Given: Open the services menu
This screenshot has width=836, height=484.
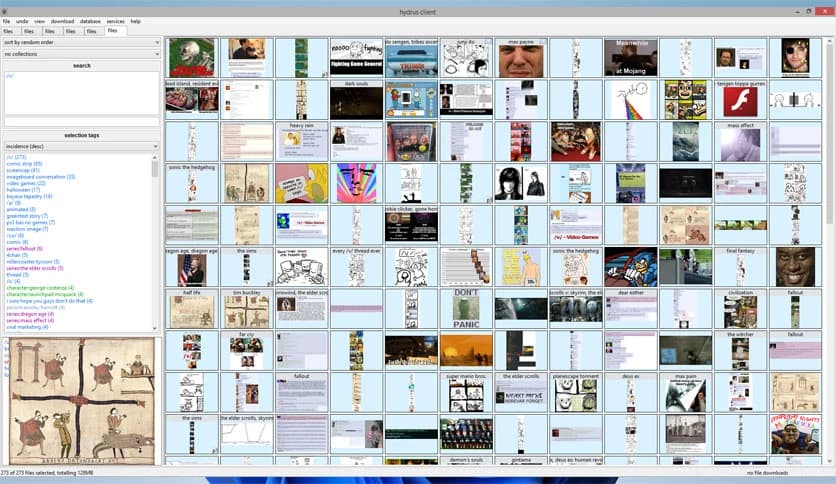Looking at the screenshot, I should [115, 21].
